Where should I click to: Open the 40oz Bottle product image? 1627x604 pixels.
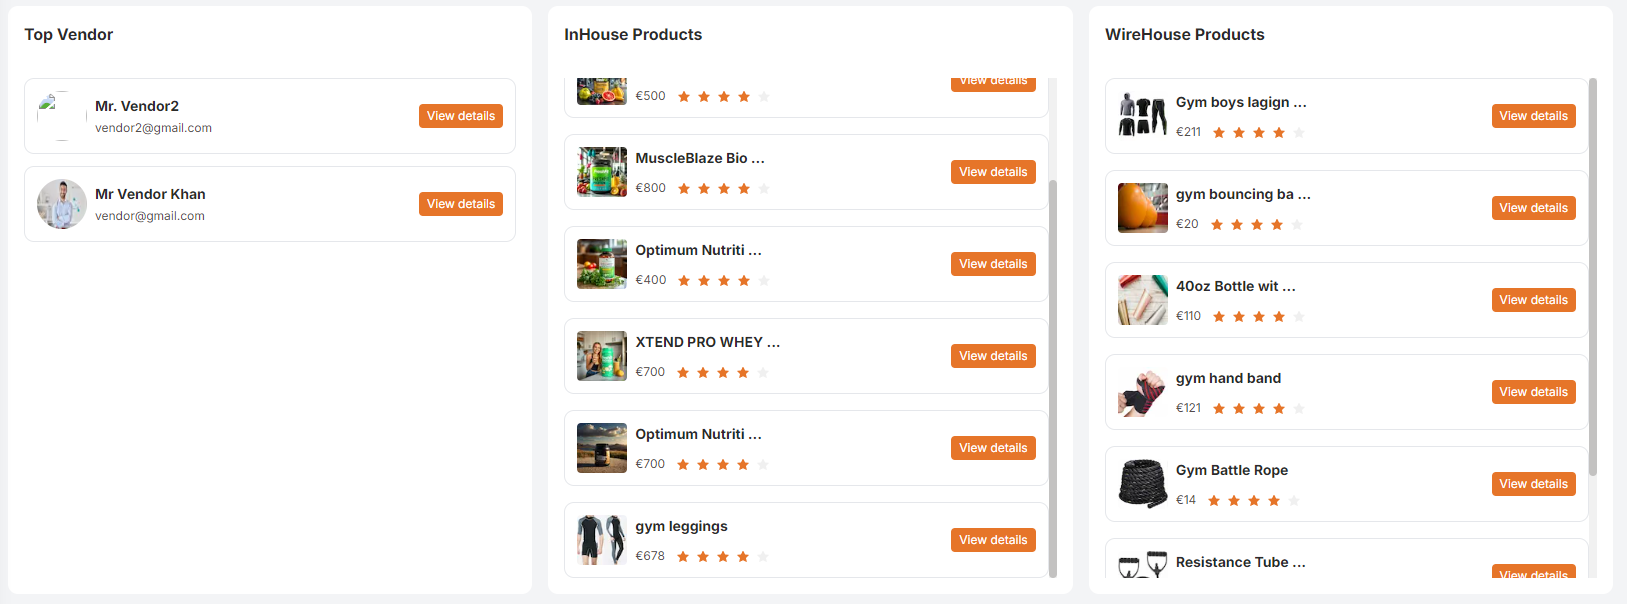[x=1143, y=300]
